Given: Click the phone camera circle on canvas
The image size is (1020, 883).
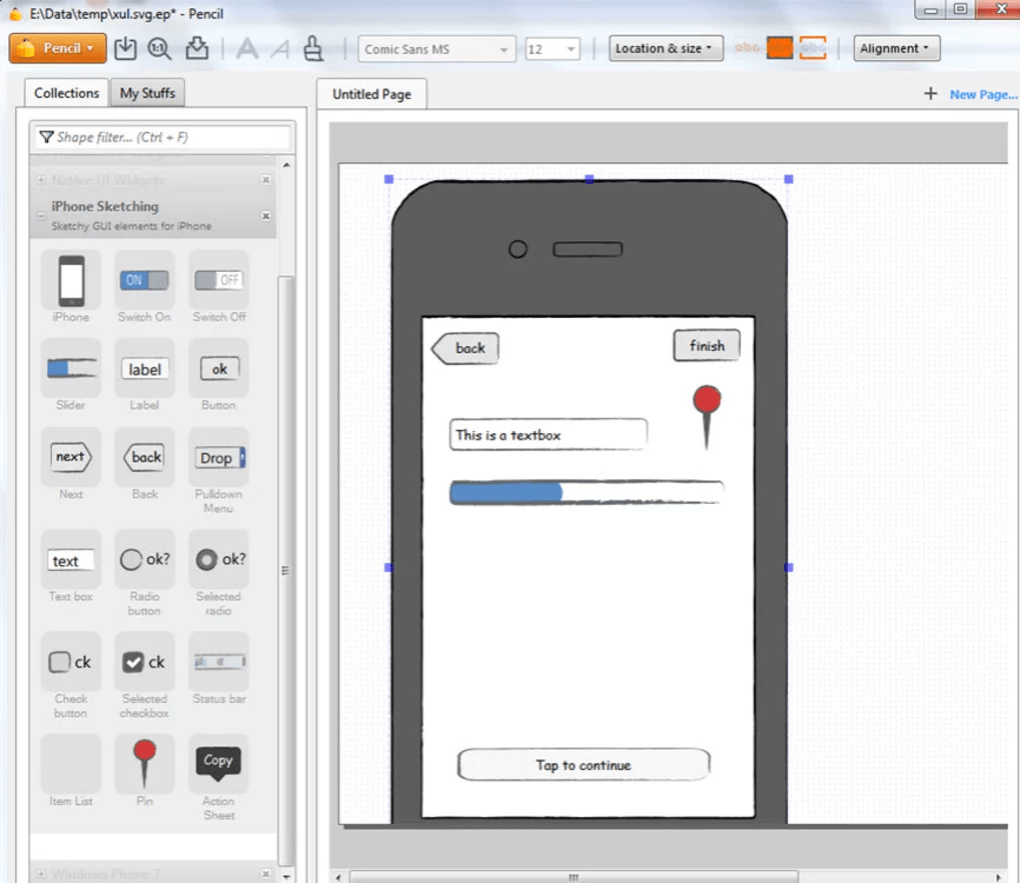Looking at the screenshot, I should tap(518, 249).
